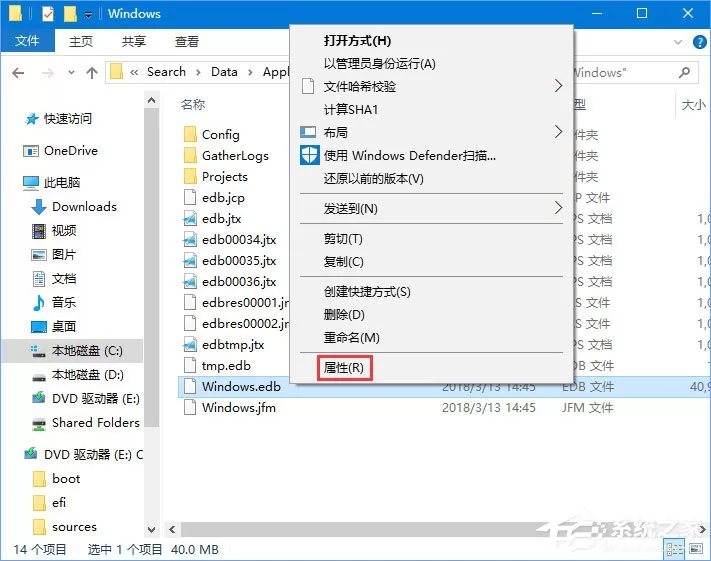Expand the 发送到(N) submenu arrow
The width and height of the screenshot is (711, 561).
pyautogui.click(x=558, y=208)
